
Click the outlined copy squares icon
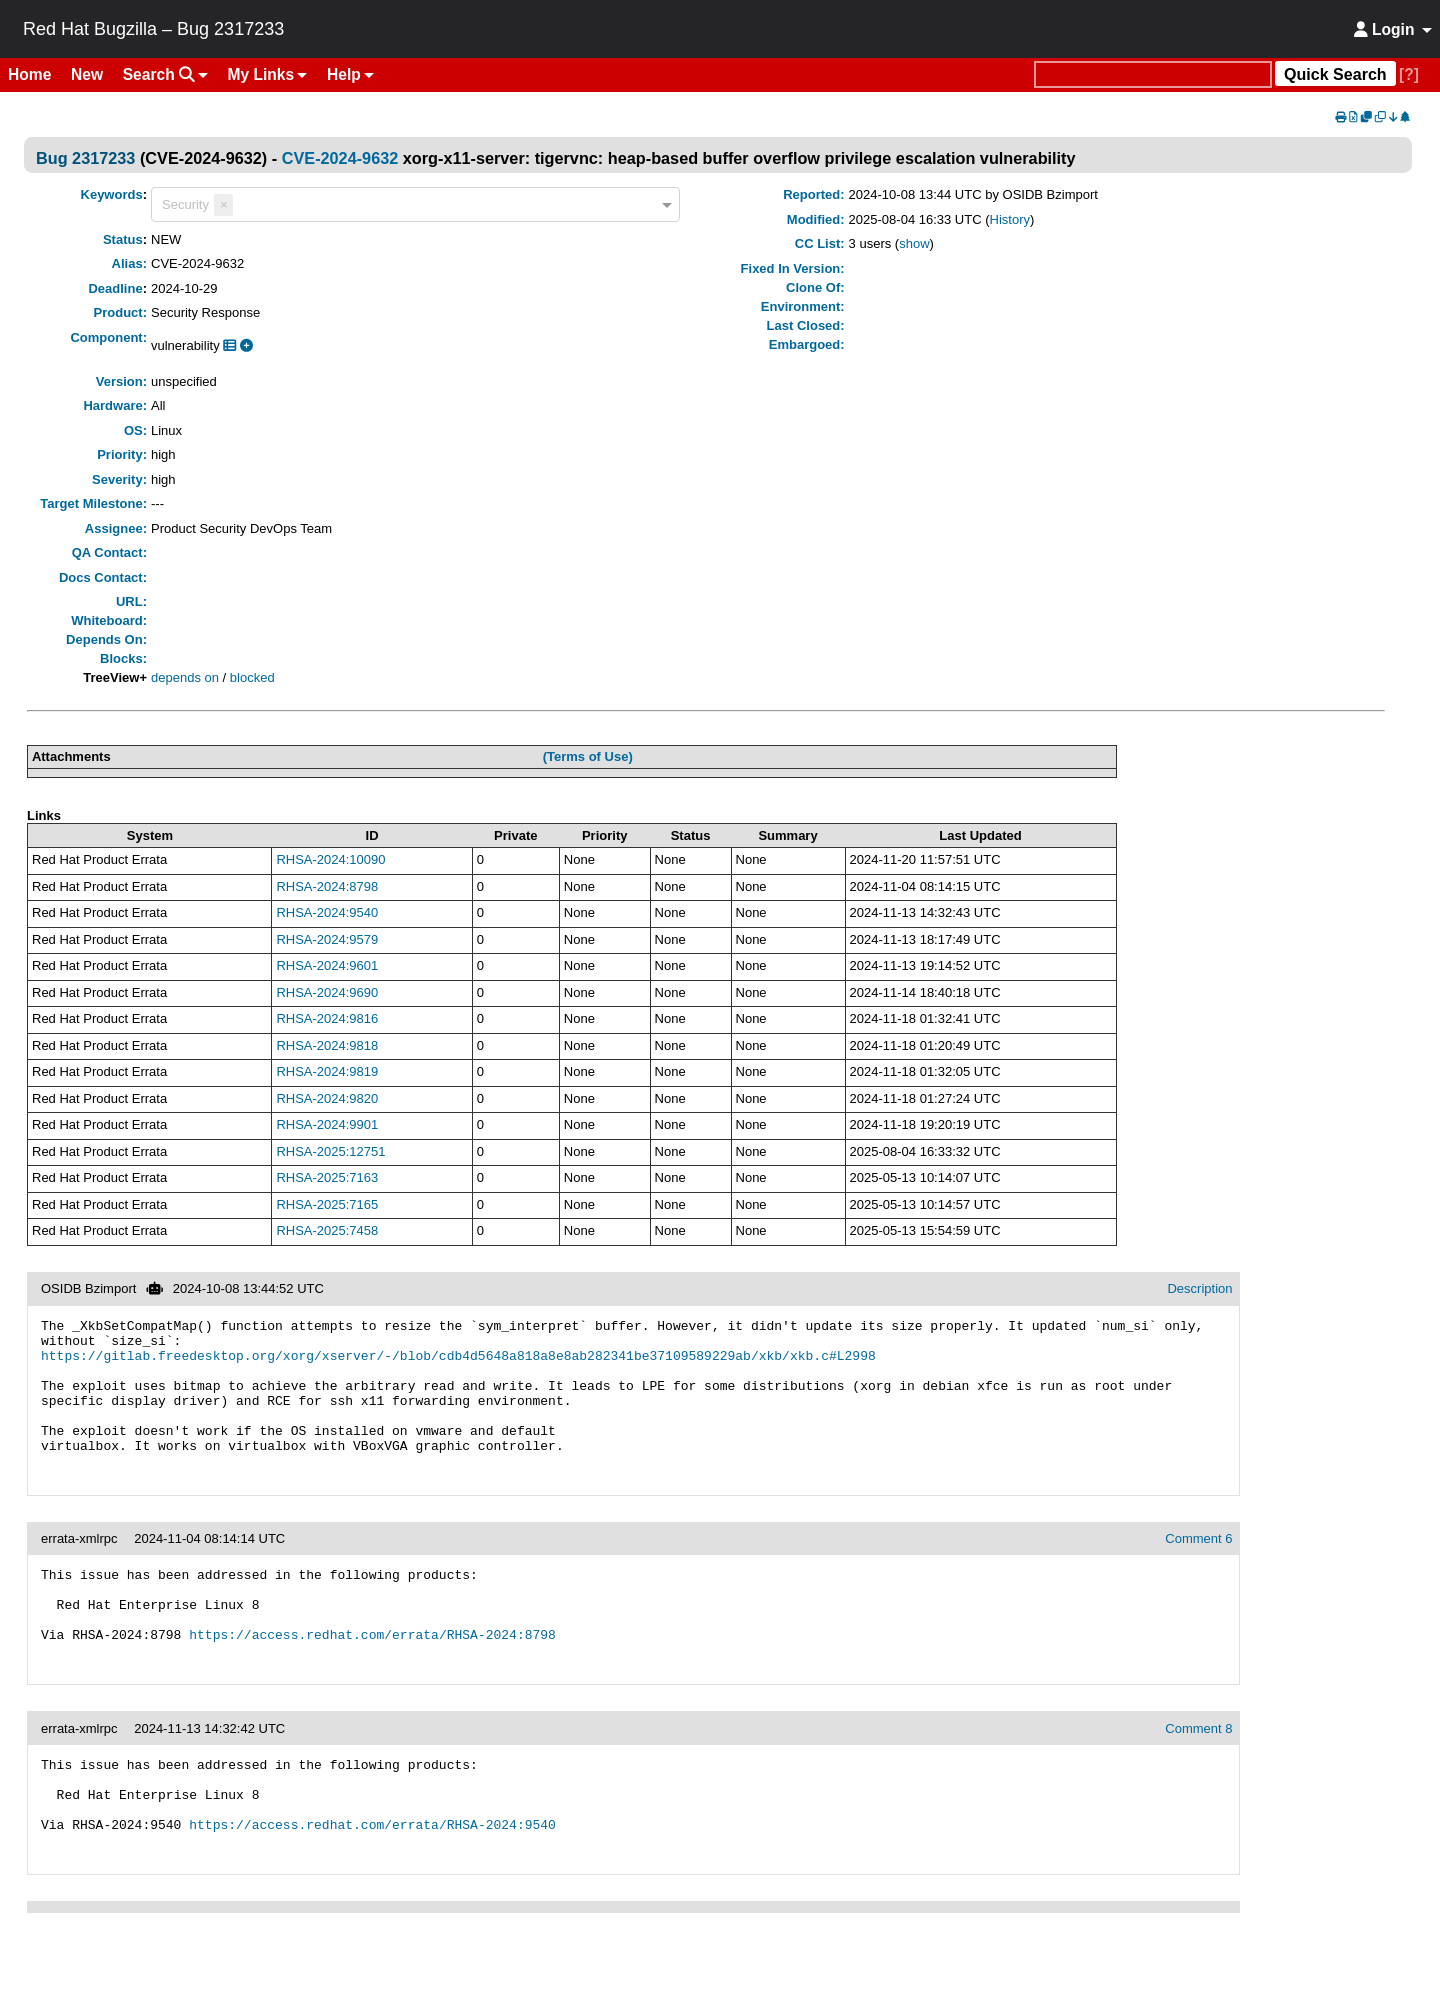1380,117
